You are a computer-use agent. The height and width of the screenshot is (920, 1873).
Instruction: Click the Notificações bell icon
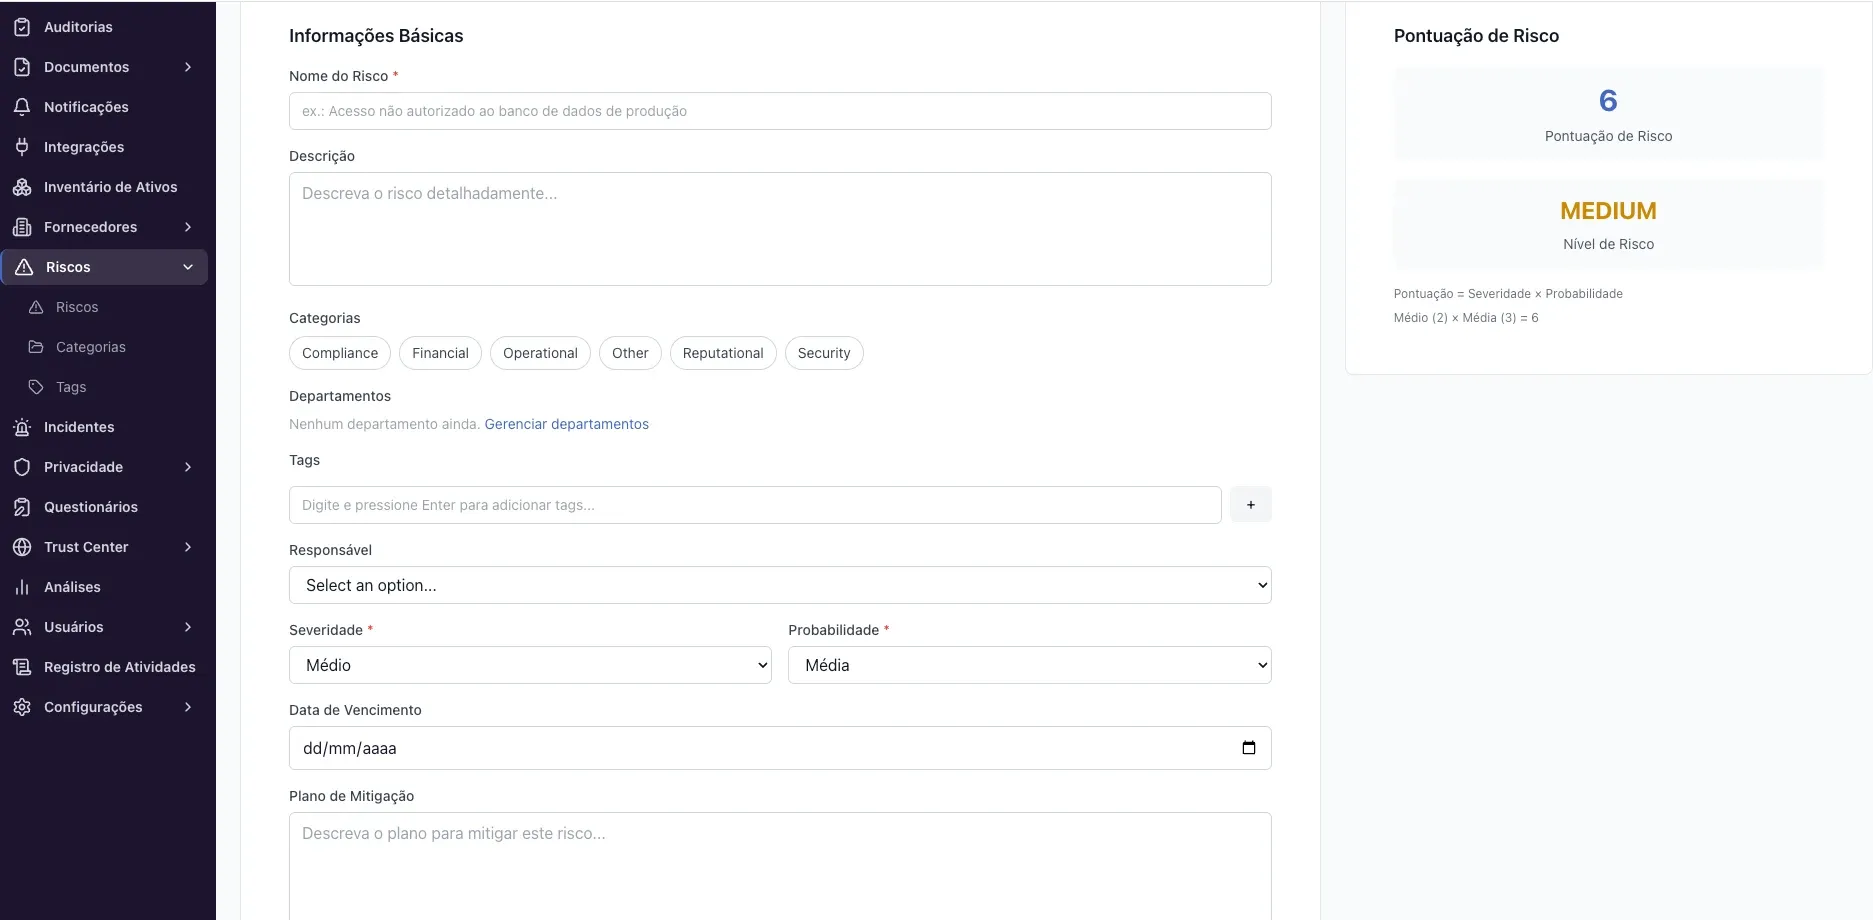pos(22,107)
